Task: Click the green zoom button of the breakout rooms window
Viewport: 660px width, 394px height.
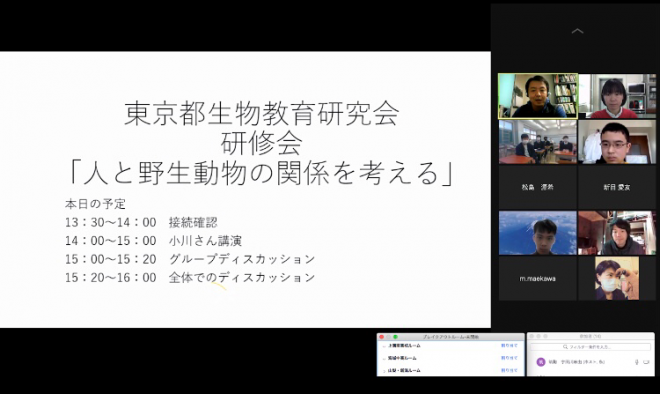Action: pyautogui.click(x=395, y=337)
